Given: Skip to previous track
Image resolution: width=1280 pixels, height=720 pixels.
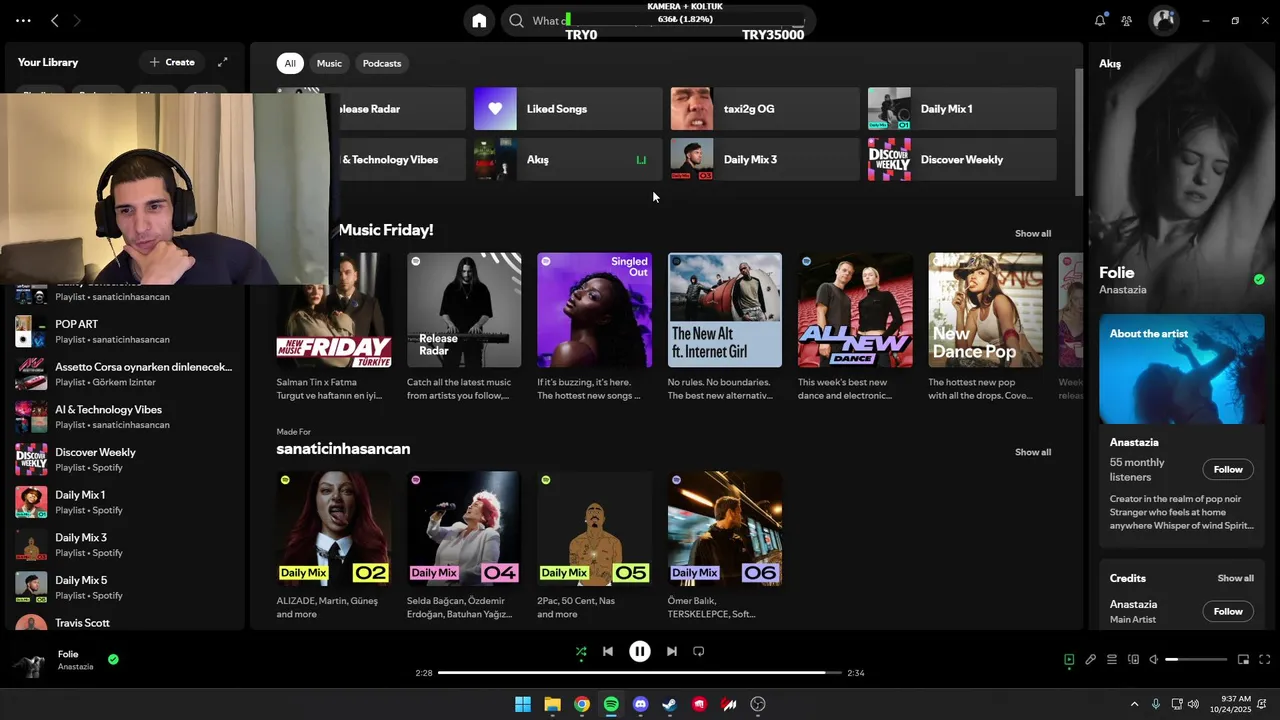Looking at the screenshot, I should coord(607,651).
